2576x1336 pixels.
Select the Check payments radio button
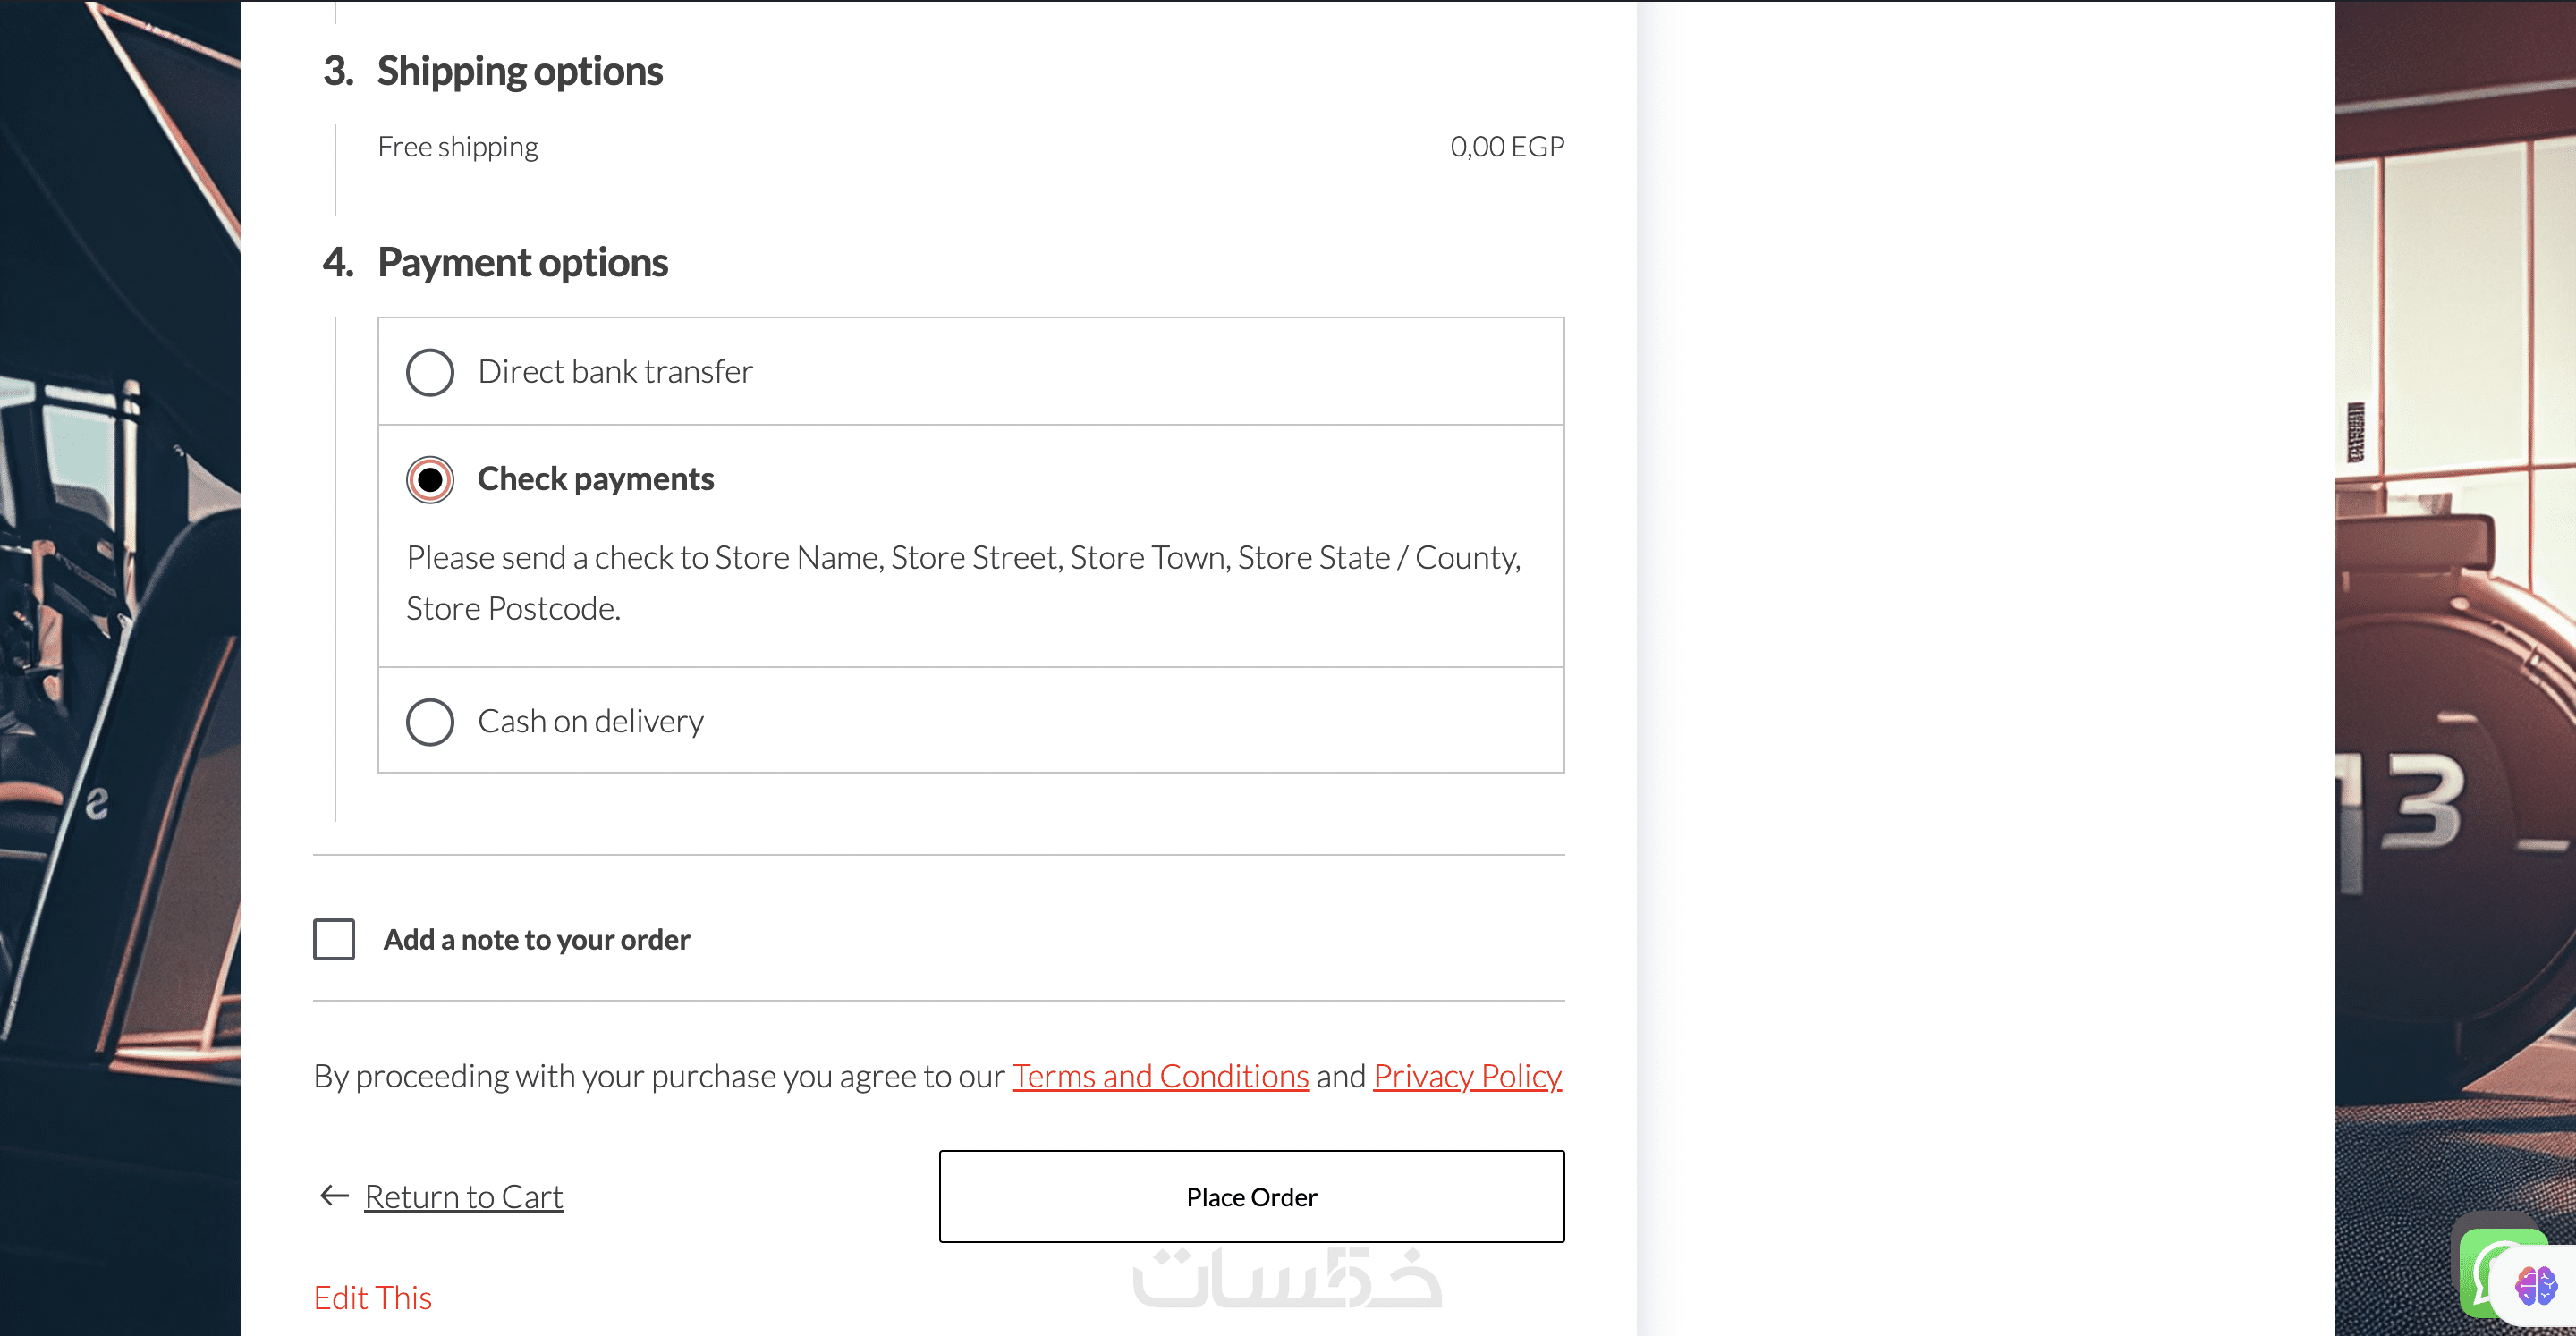coord(430,480)
